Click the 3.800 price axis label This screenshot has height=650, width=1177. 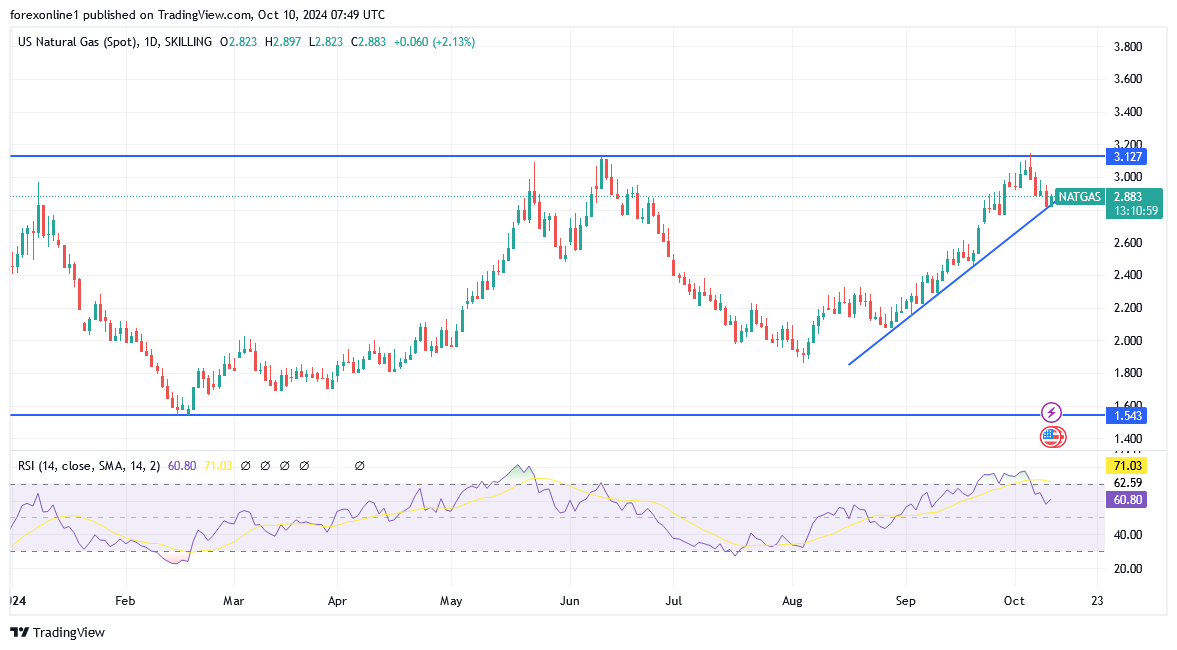coord(1127,47)
